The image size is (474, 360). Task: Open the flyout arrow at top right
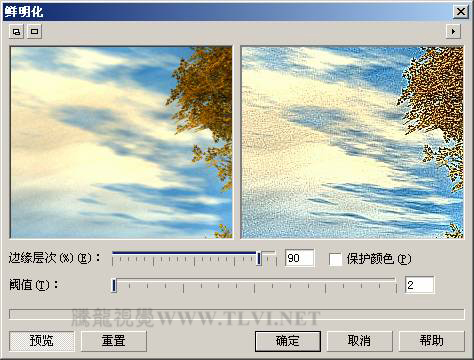point(453,32)
